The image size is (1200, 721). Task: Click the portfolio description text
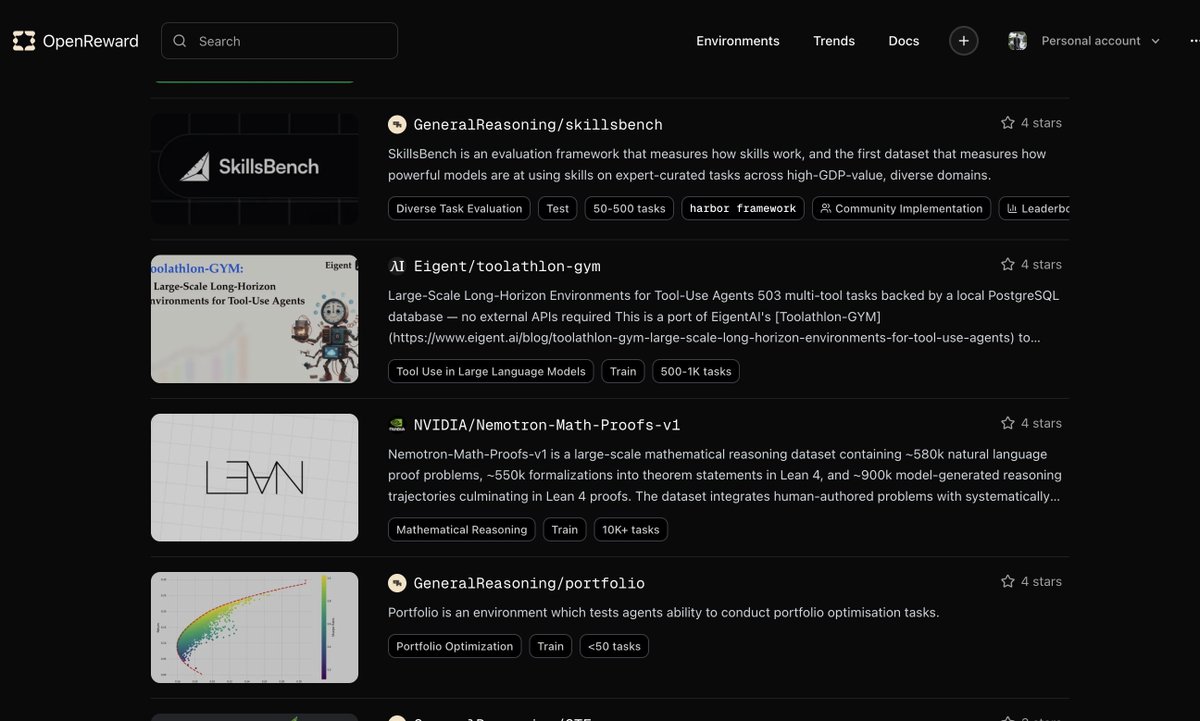coord(664,612)
